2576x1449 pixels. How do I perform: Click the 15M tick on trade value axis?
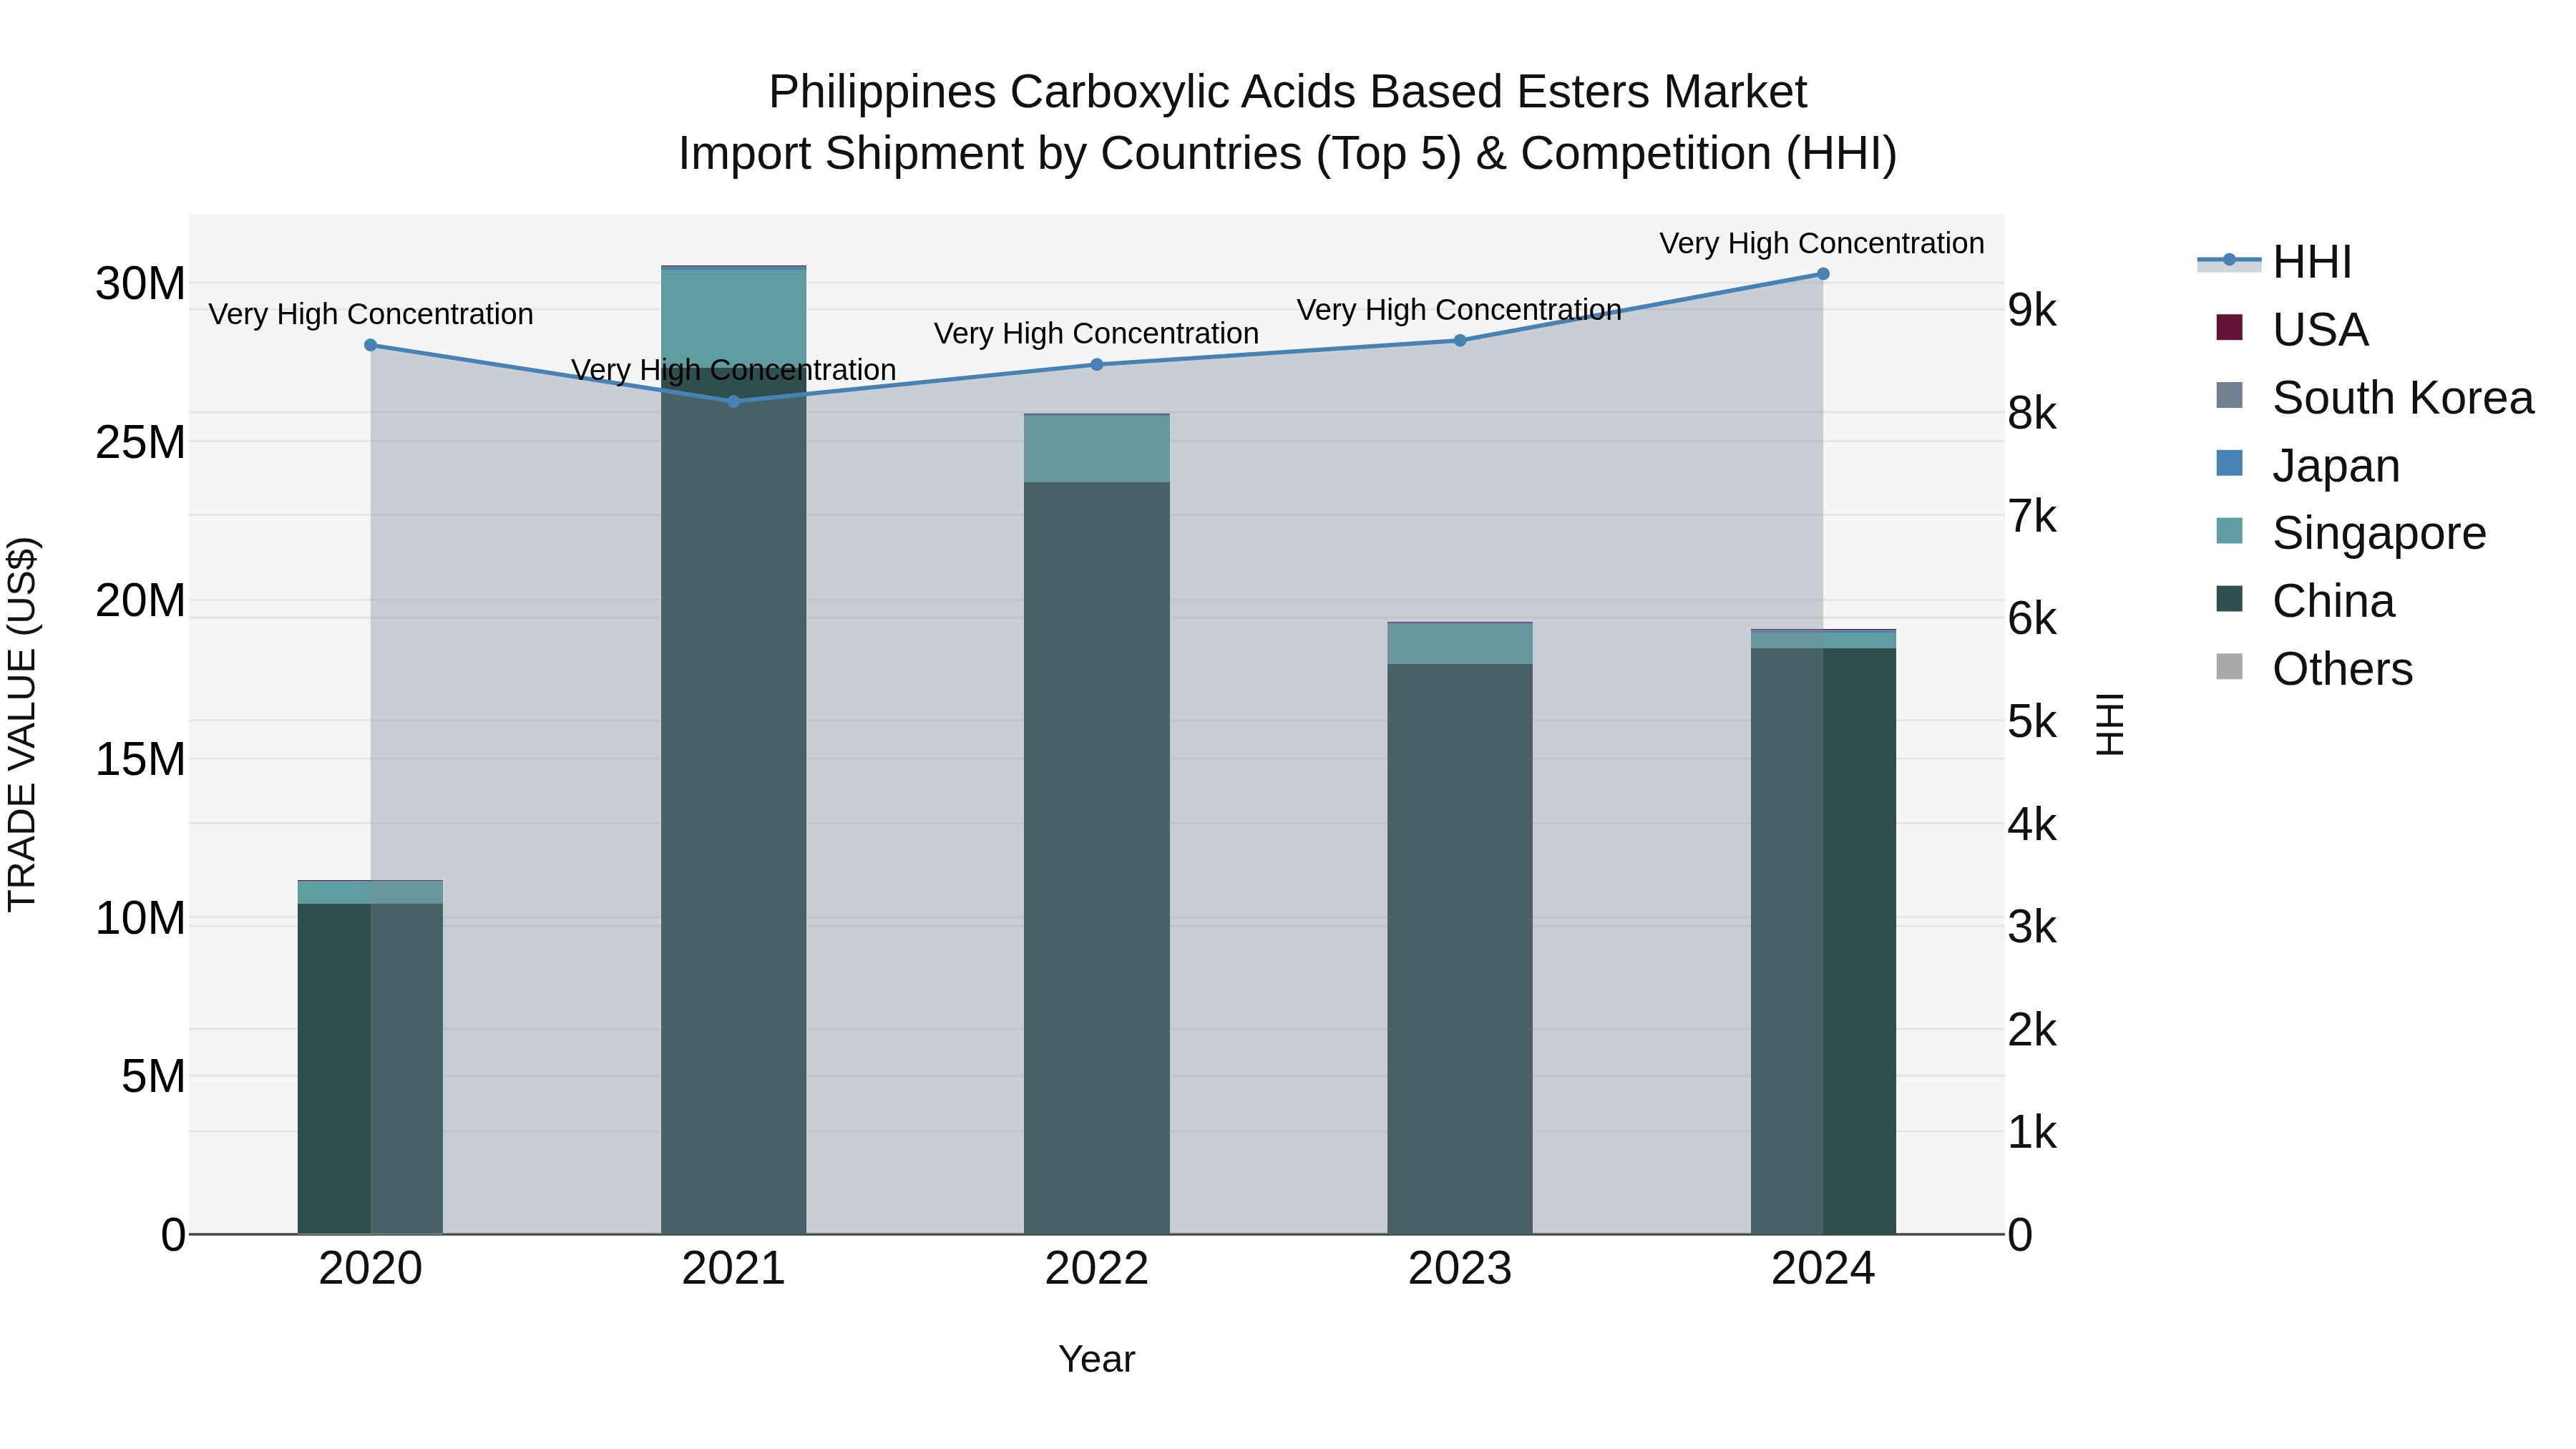pos(140,759)
